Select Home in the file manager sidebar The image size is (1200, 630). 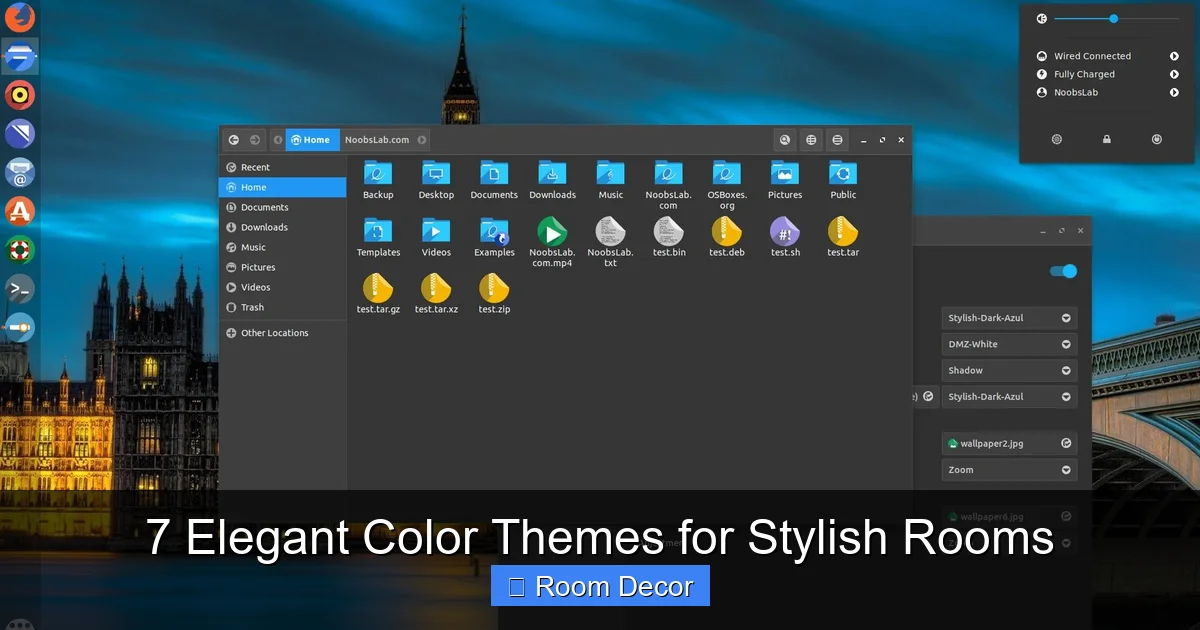(282, 188)
